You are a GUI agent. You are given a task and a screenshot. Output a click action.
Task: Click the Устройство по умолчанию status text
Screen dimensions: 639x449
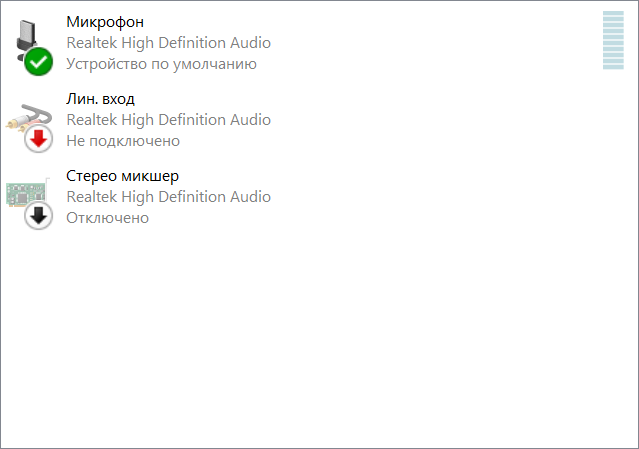pyautogui.click(x=161, y=63)
